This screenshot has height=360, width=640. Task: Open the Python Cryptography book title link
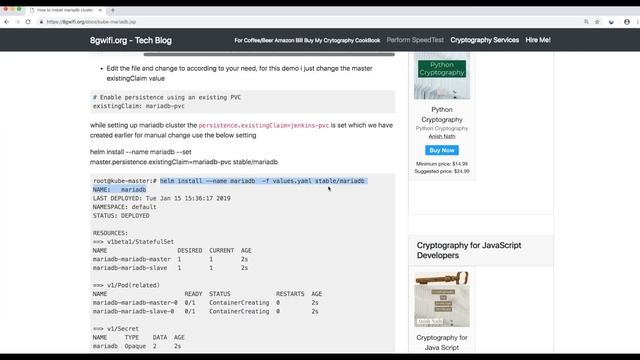(x=442, y=115)
